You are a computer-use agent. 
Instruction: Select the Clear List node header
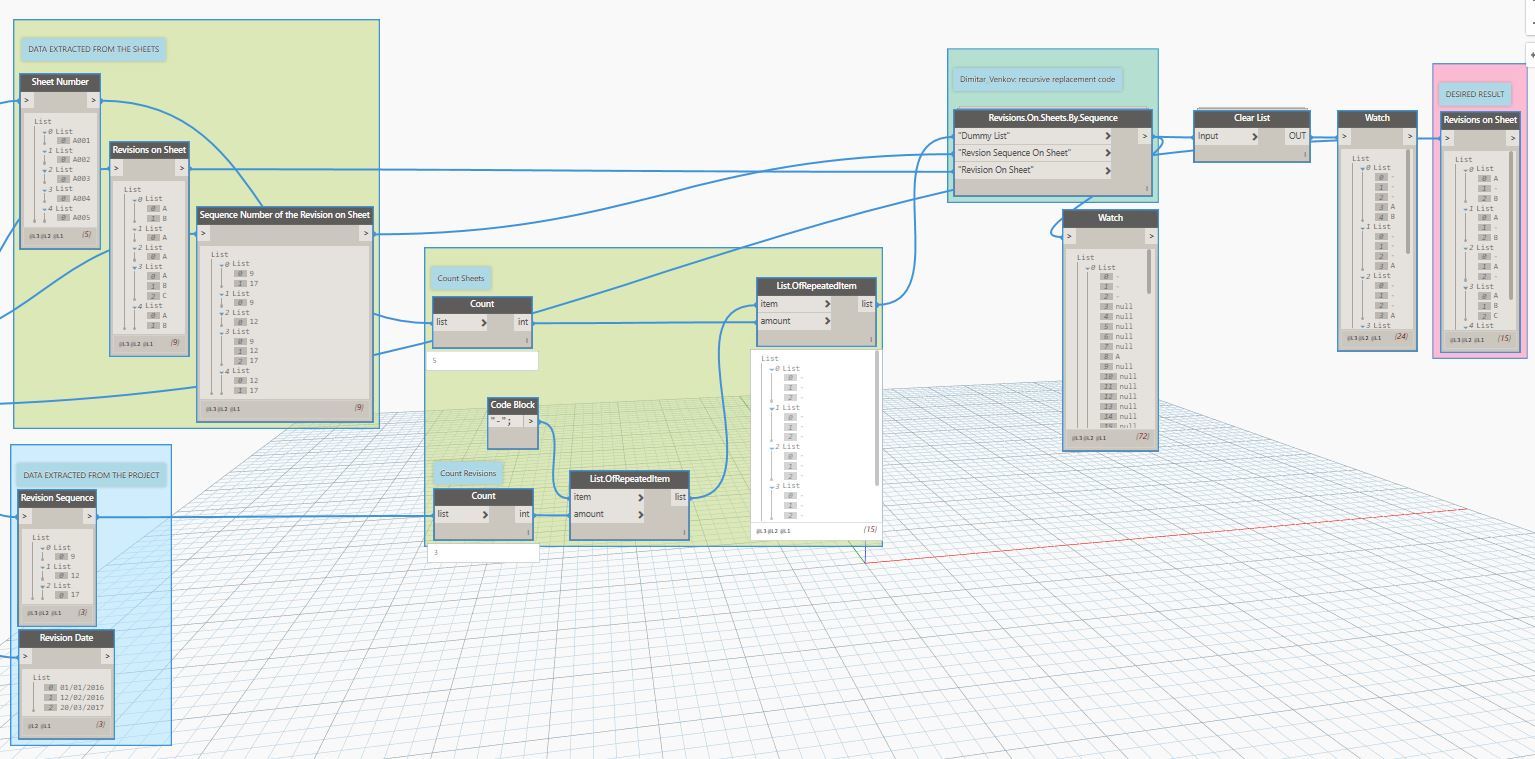[1251, 118]
